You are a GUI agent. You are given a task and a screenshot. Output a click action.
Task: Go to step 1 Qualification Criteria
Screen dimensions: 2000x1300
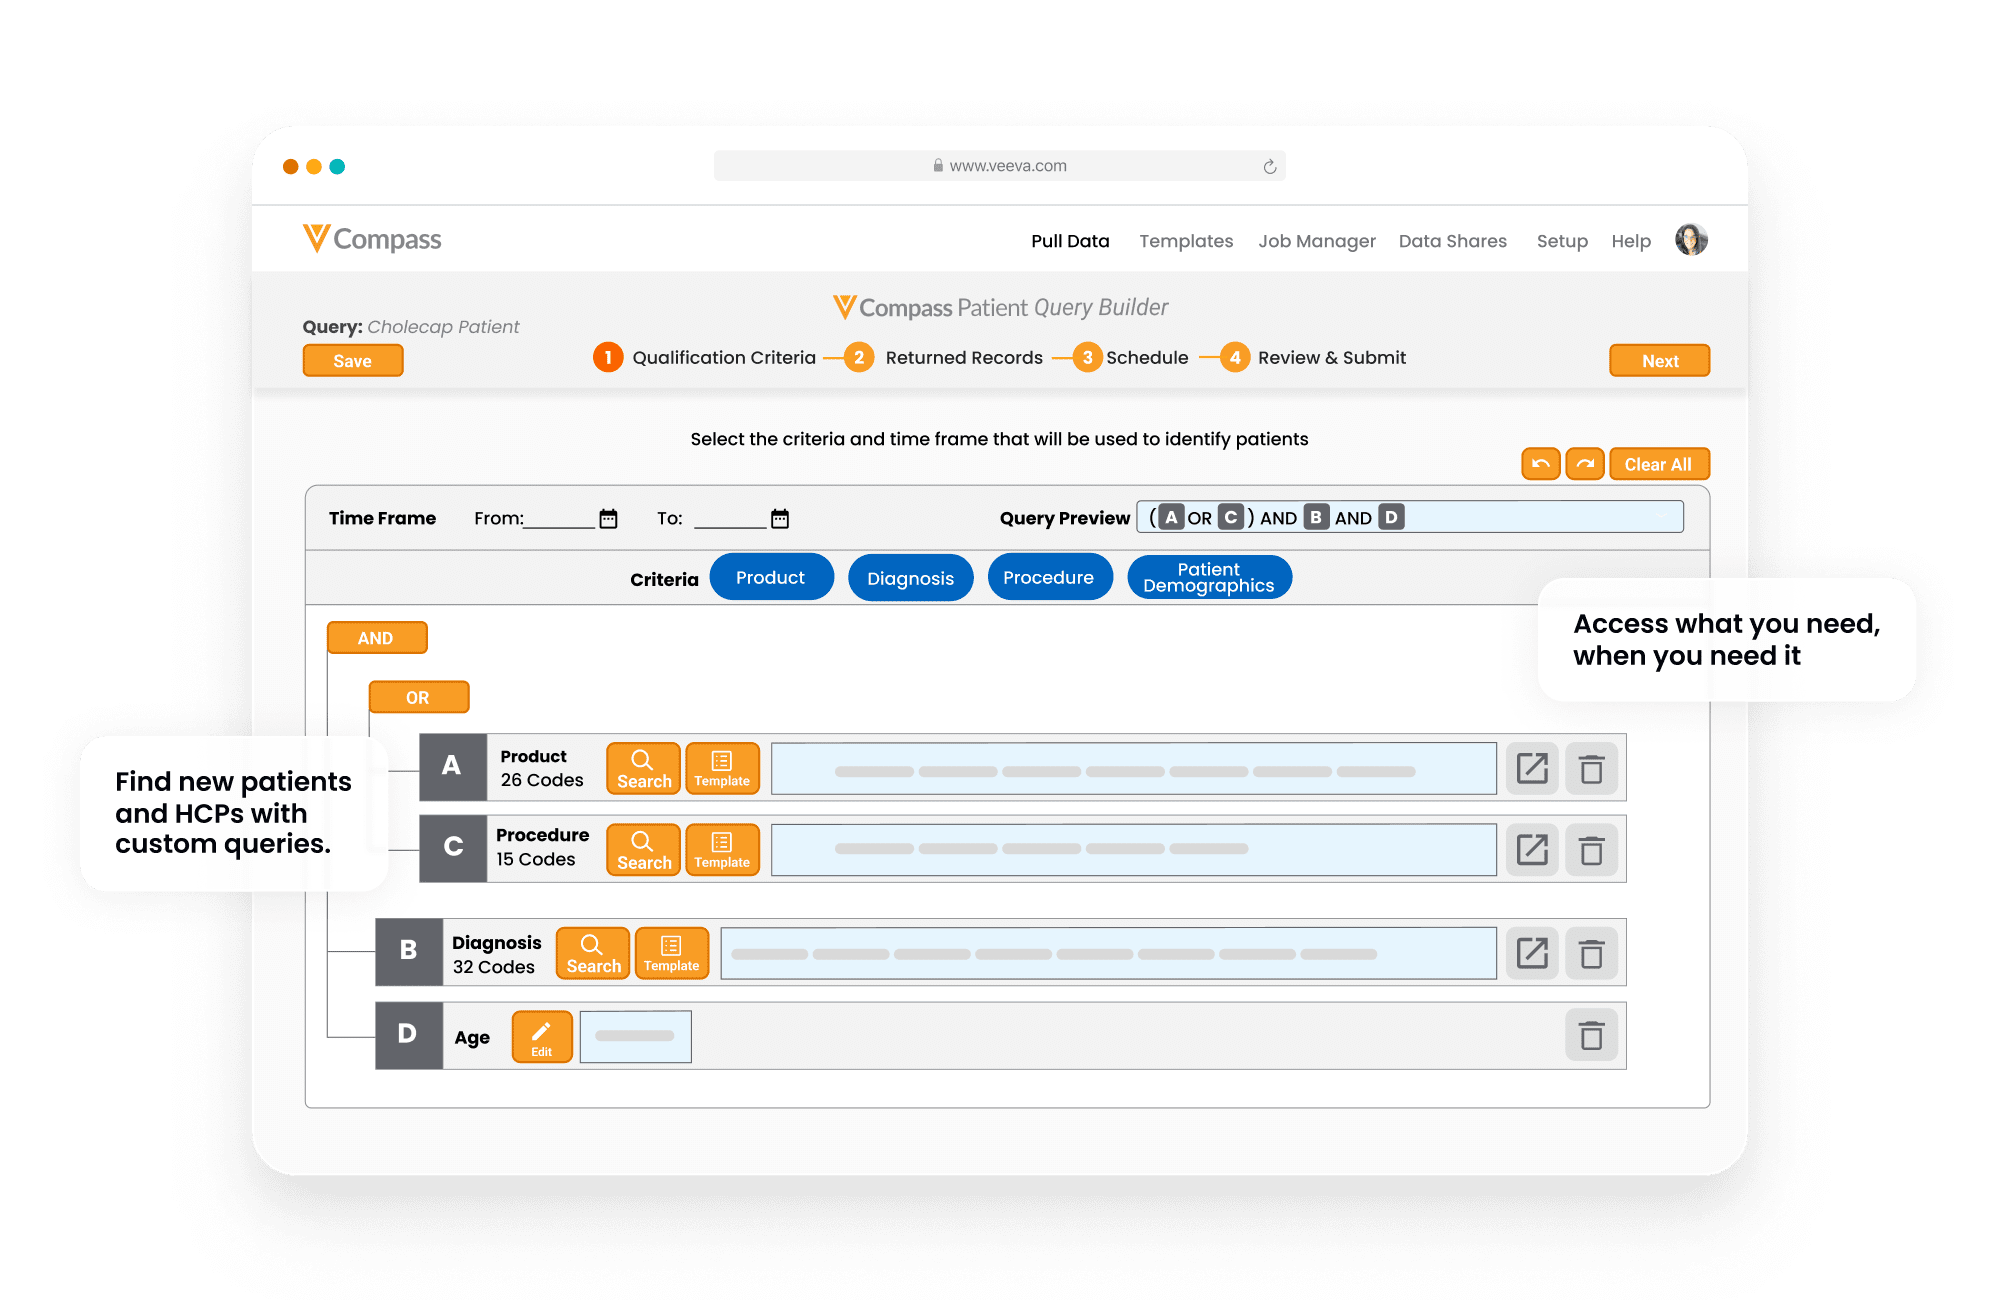tap(705, 357)
